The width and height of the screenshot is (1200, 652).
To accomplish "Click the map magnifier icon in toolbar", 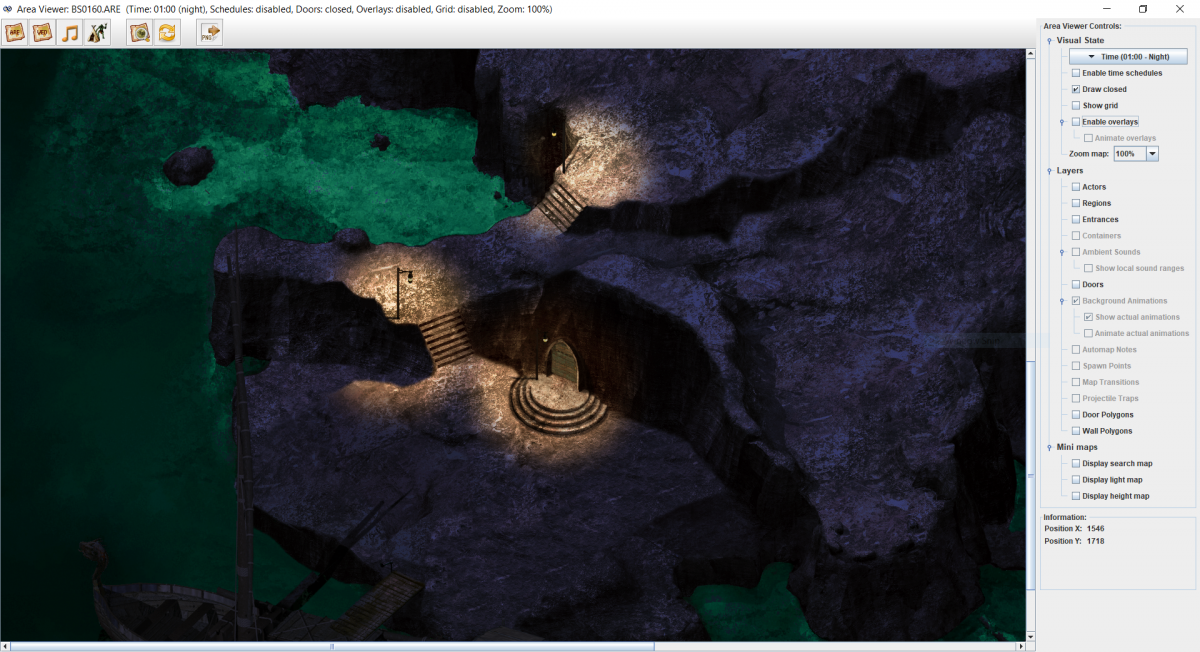I will coord(139,33).
